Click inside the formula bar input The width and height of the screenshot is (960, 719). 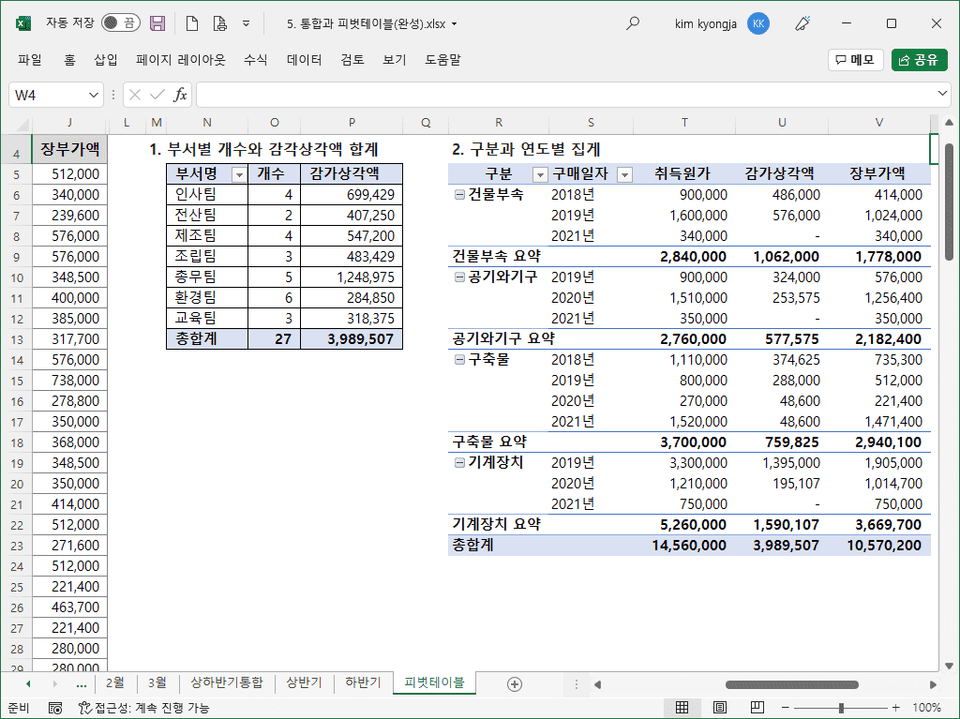coord(564,95)
